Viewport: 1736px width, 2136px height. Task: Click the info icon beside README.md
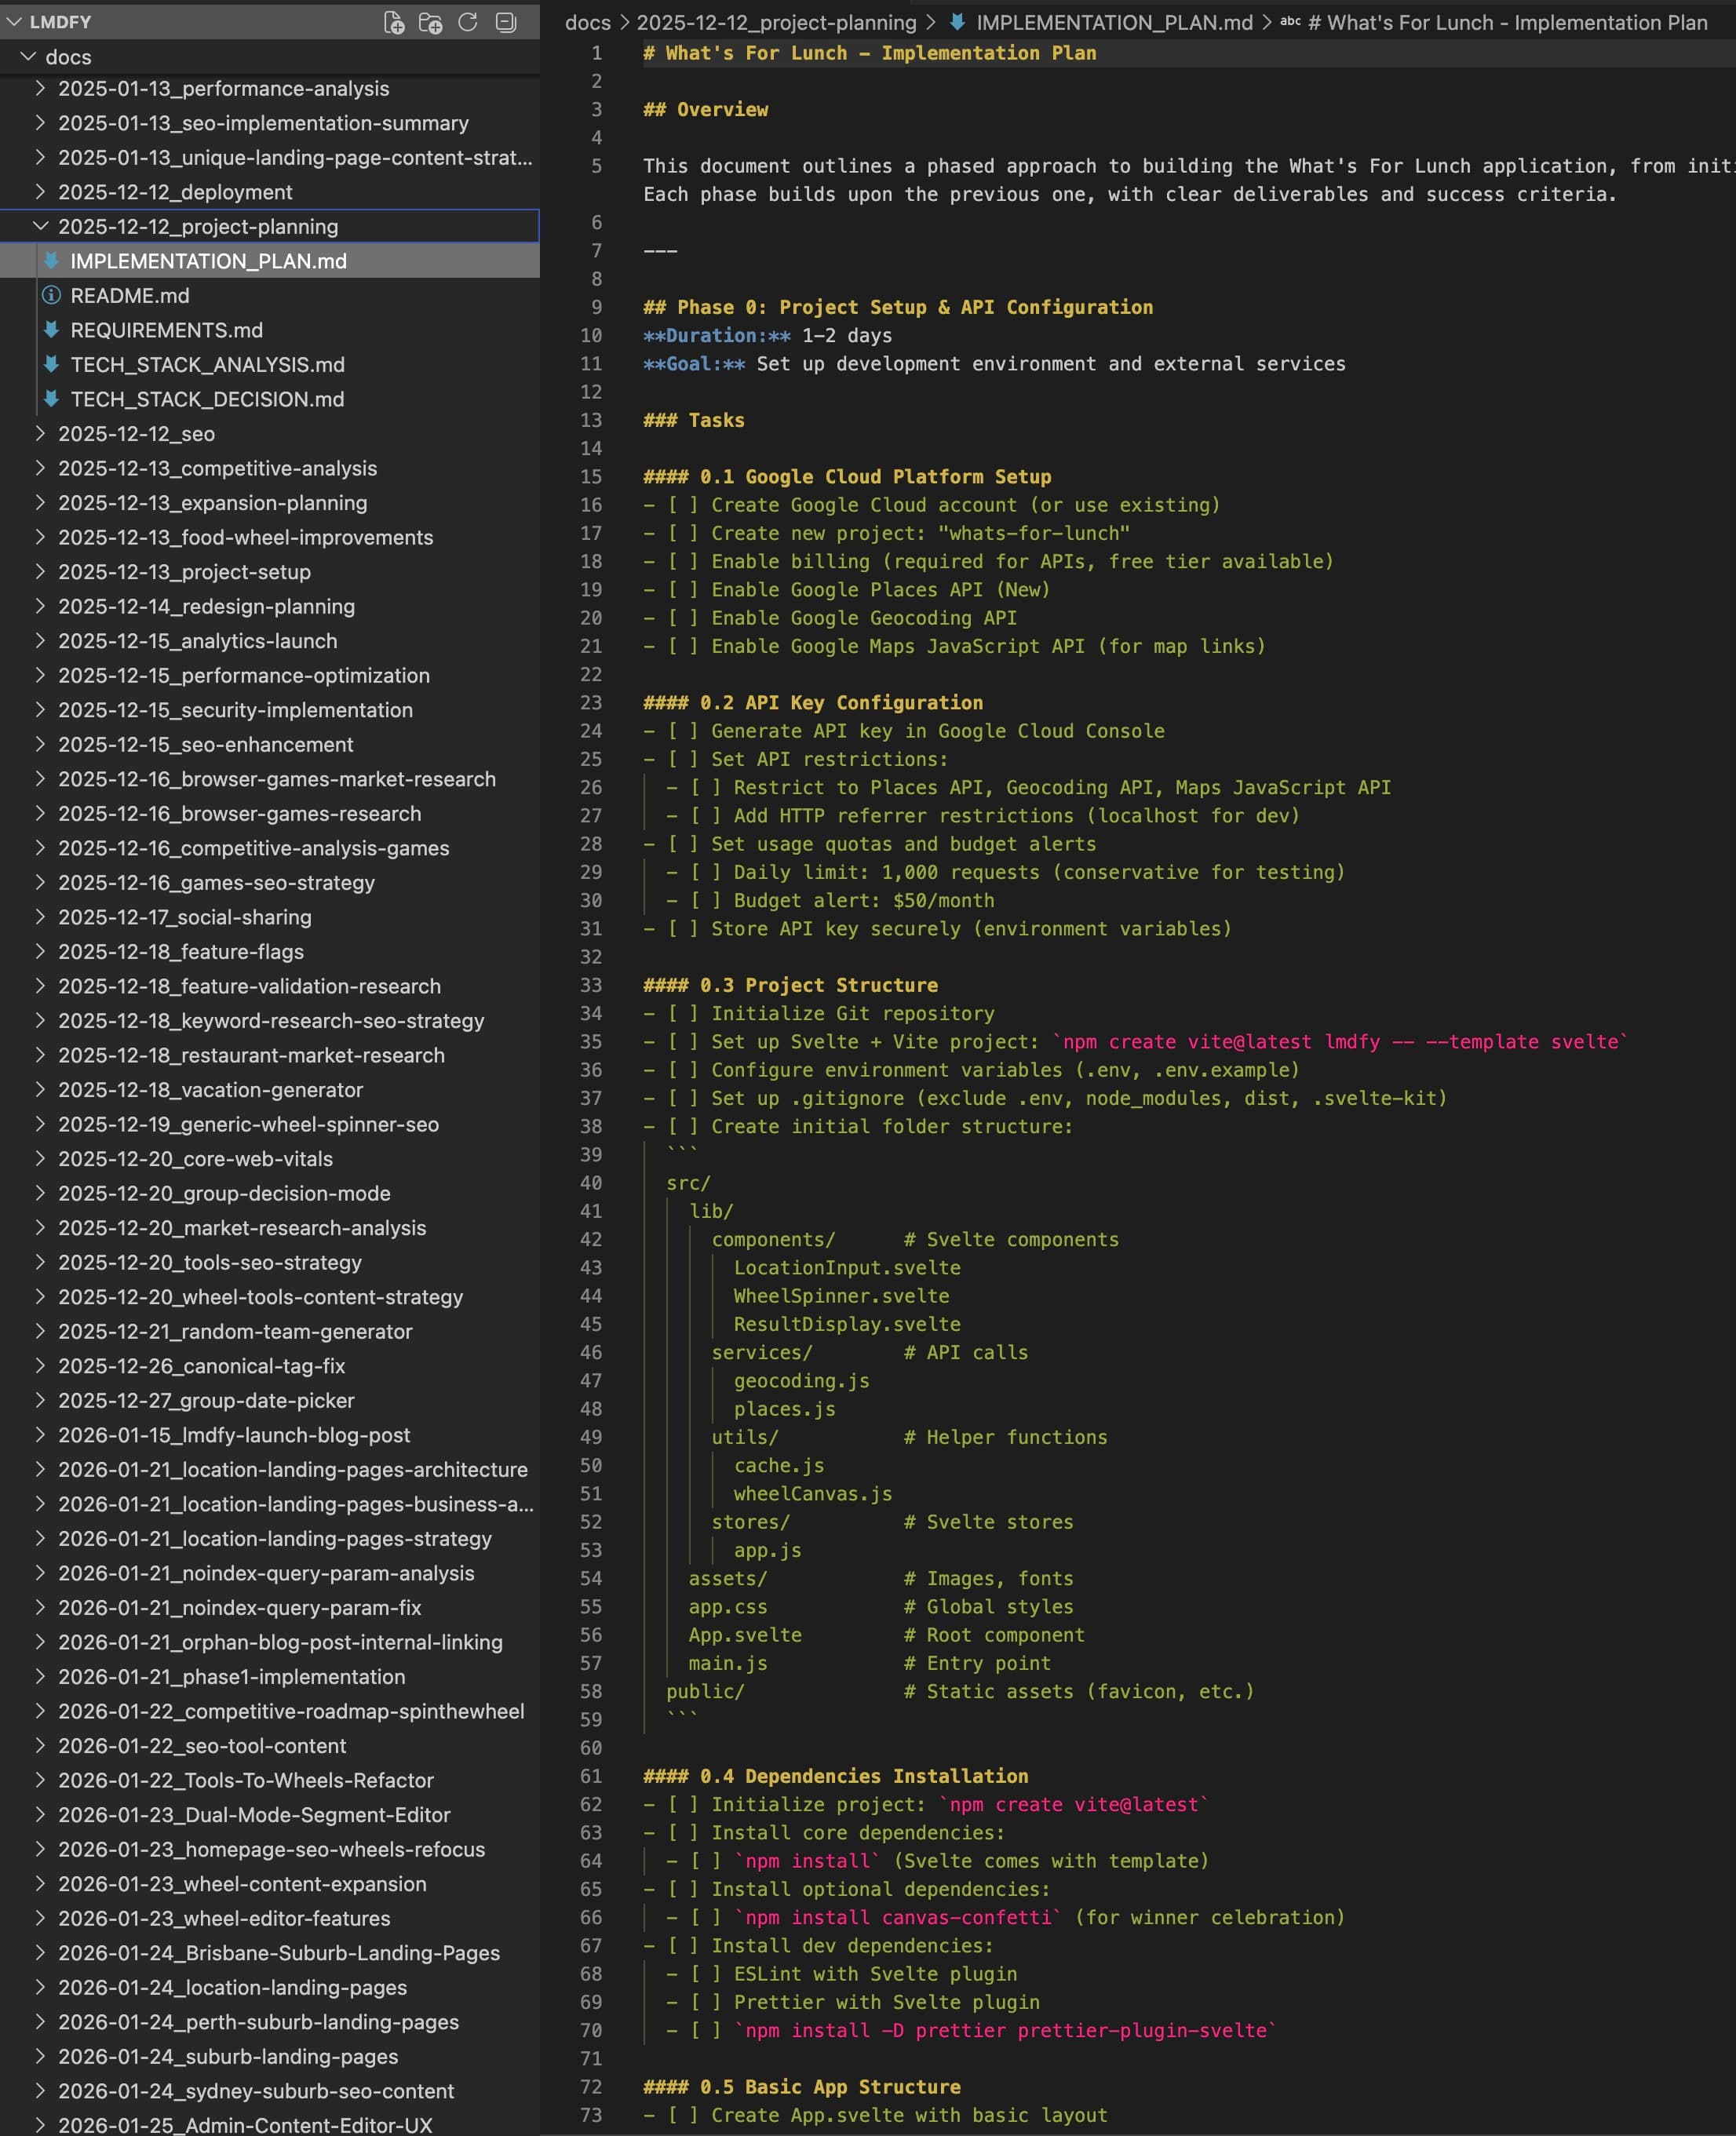click(51, 295)
